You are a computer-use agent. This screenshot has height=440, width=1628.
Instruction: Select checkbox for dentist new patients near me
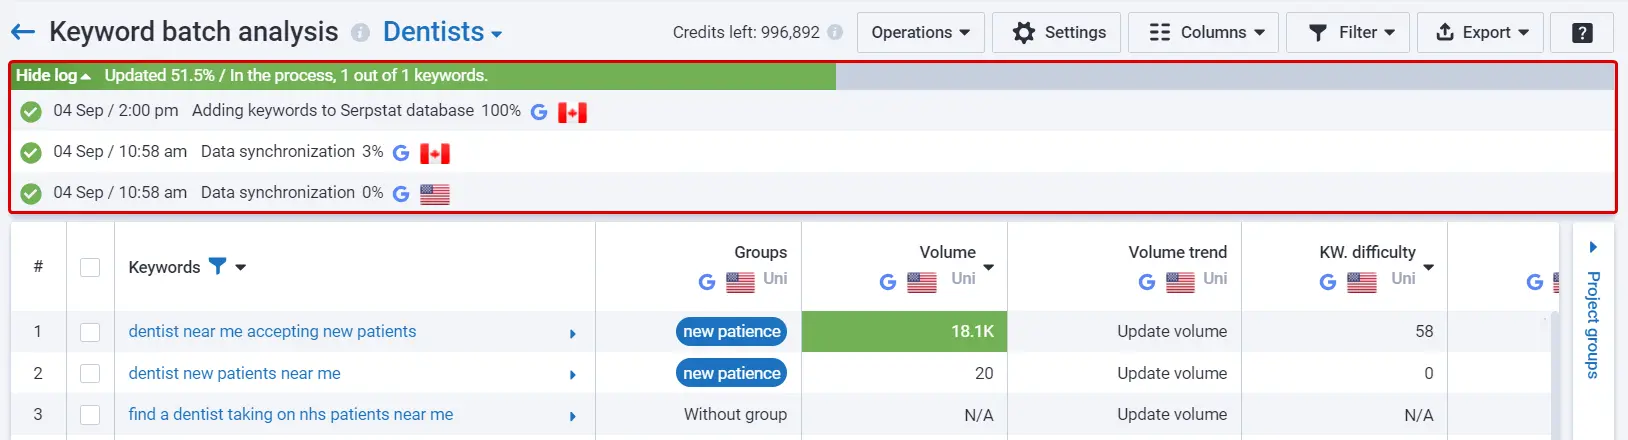coord(90,373)
